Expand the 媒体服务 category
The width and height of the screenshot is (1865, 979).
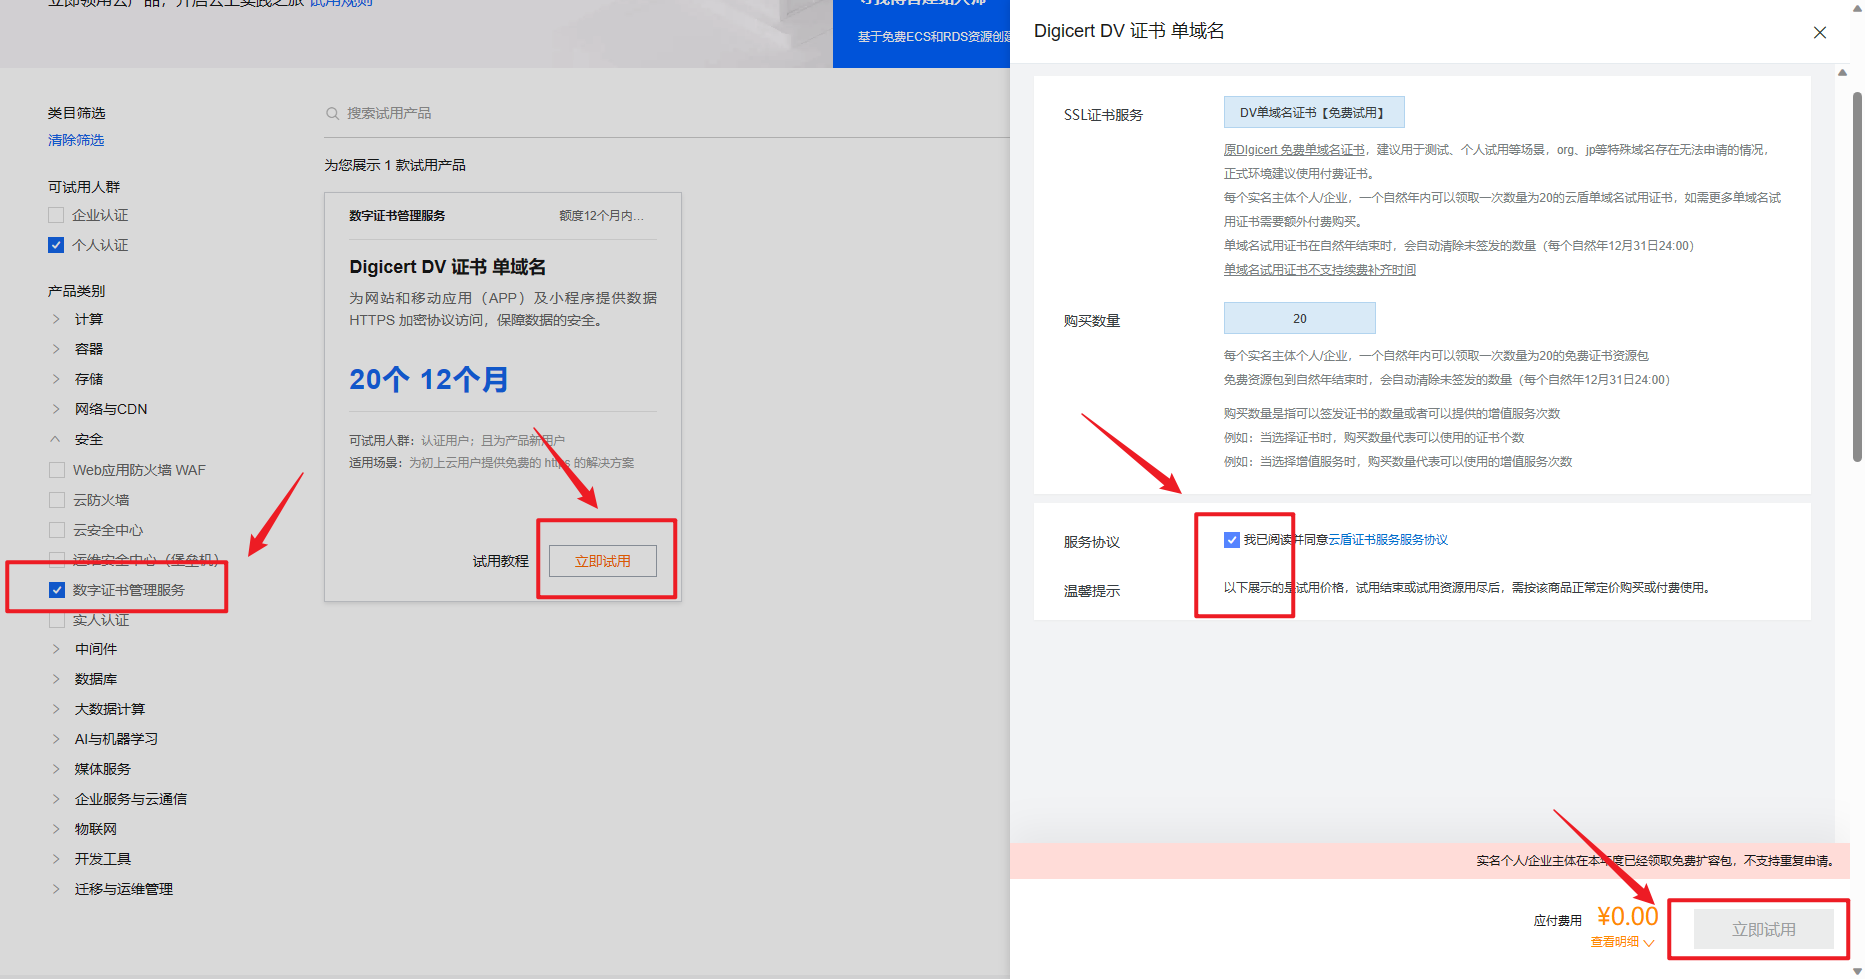coord(56,769)
